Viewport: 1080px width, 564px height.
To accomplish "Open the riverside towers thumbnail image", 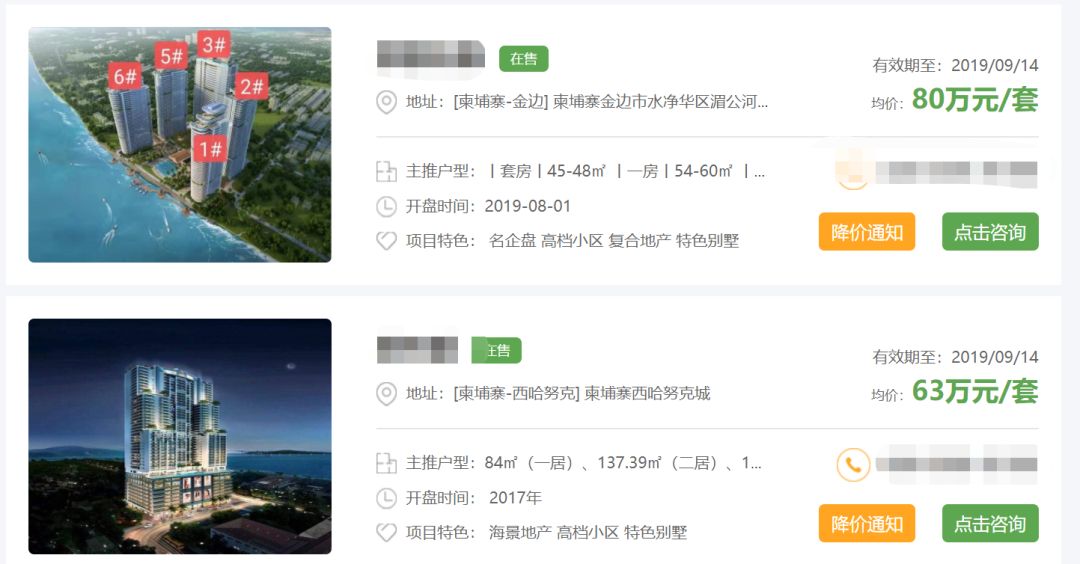I will click(x=180, y=145).
